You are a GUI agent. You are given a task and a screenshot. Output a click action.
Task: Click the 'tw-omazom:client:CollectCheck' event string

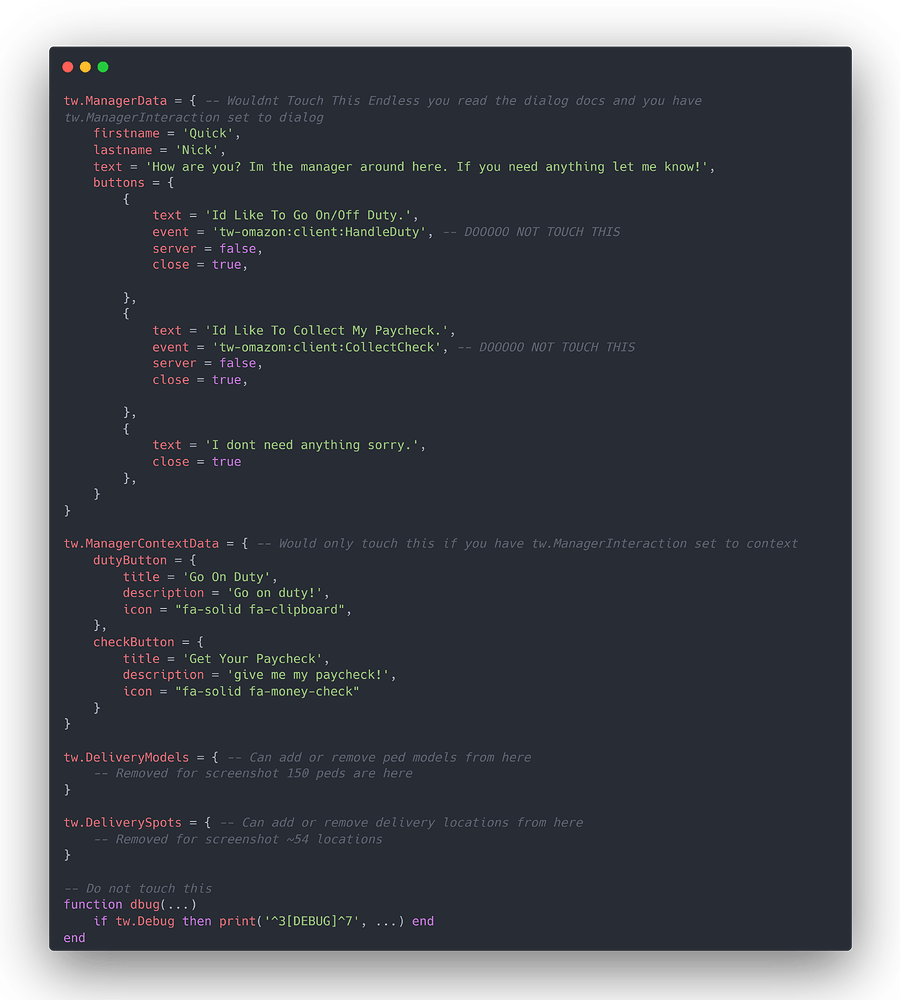[327, 348]
